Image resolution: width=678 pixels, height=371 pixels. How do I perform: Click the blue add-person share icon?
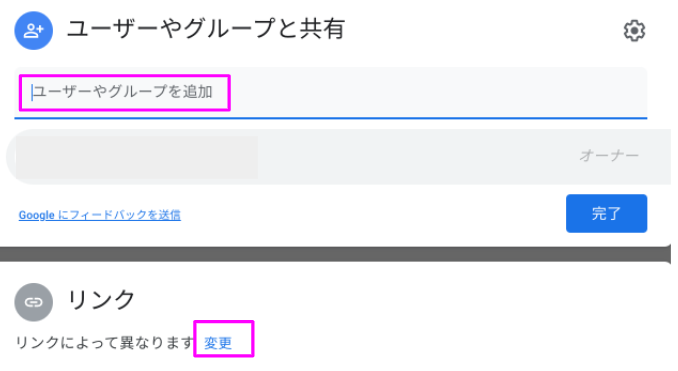coord(34,31)
